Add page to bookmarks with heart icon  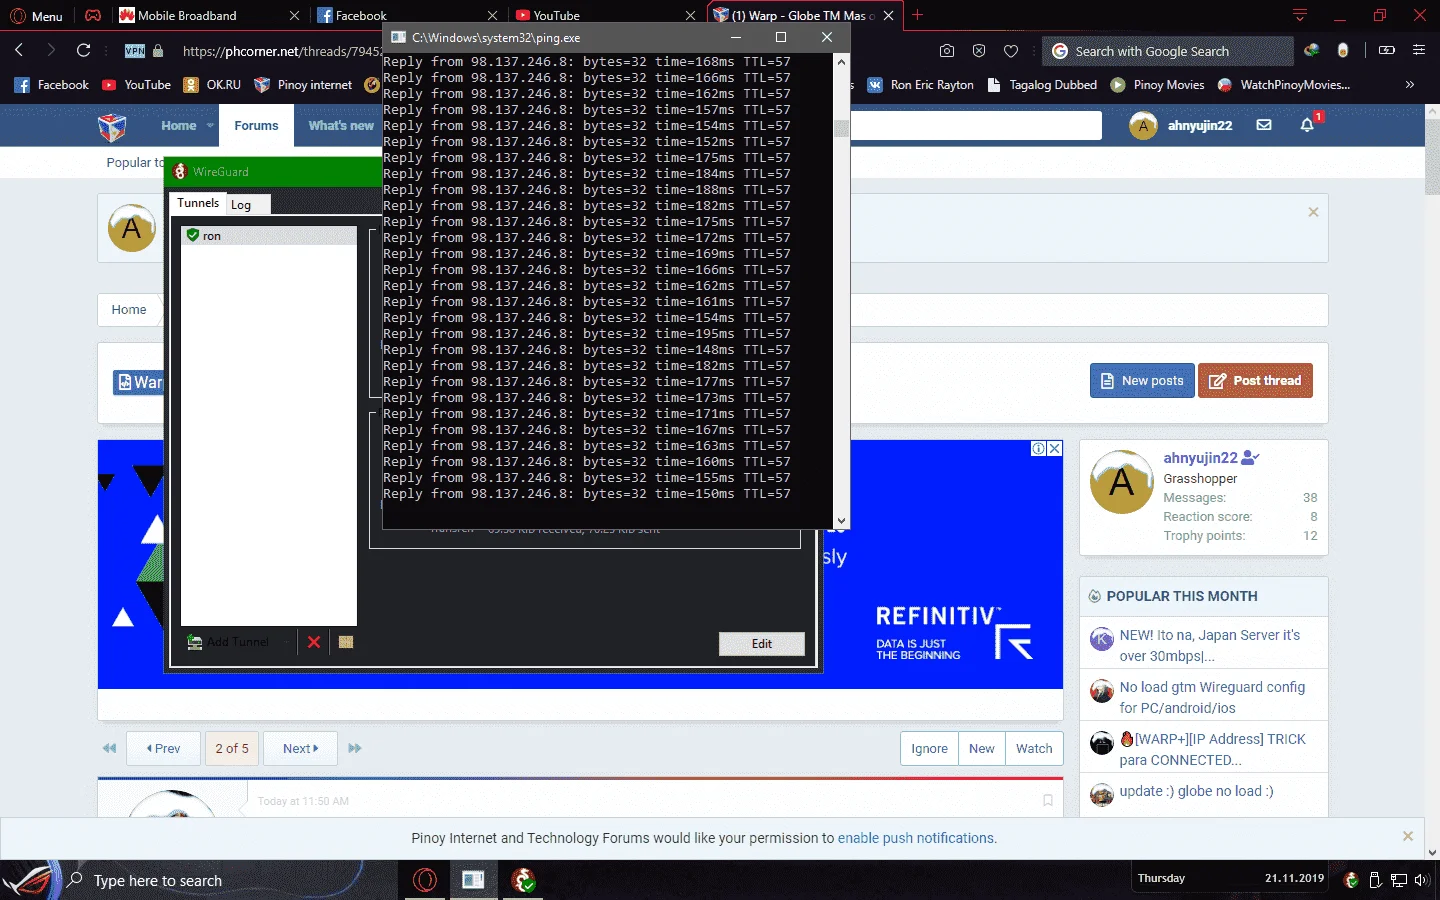point(1011,51)
